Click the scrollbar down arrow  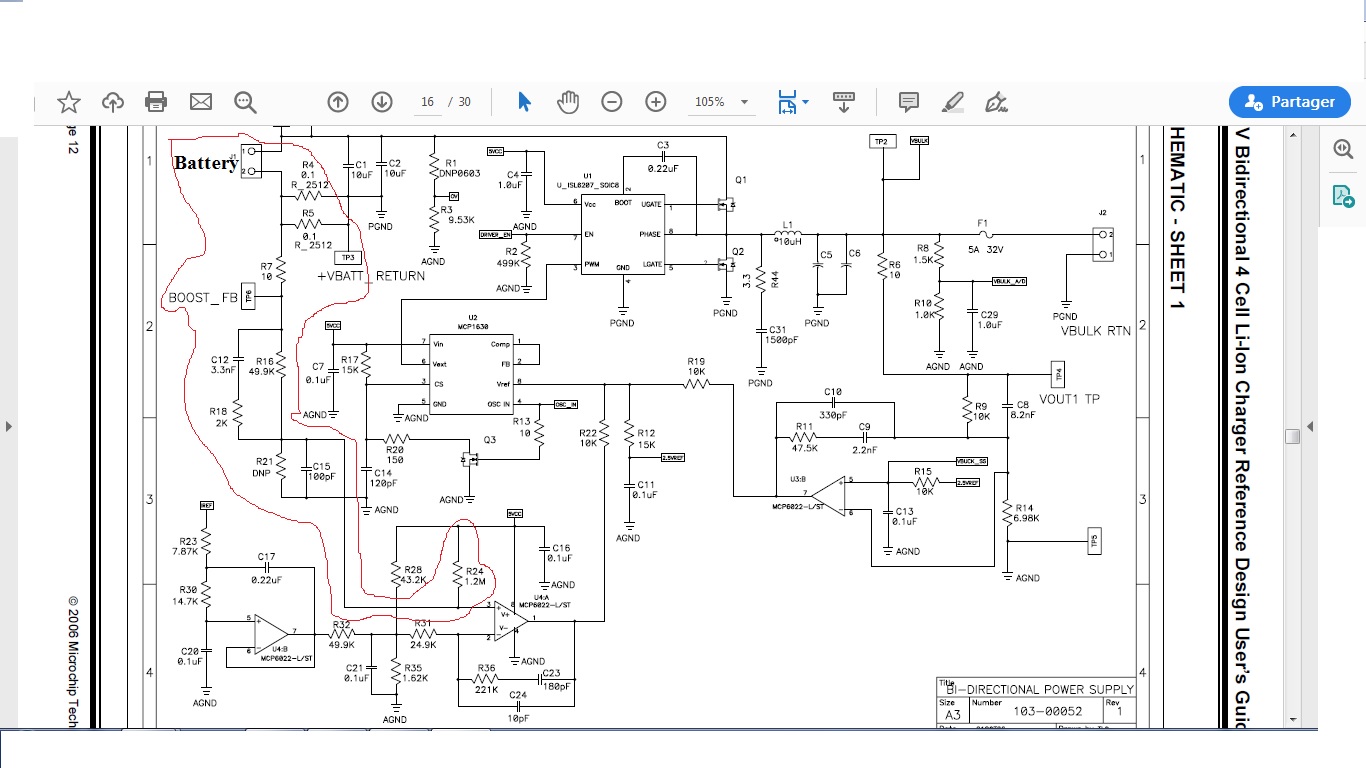1292,719
